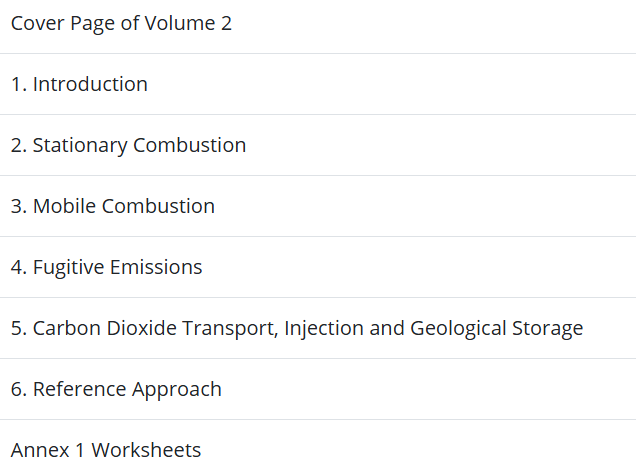Screen dimensions: 636x473
Task: Choose the Reference Approach chapter row
Action: [116, 389]
